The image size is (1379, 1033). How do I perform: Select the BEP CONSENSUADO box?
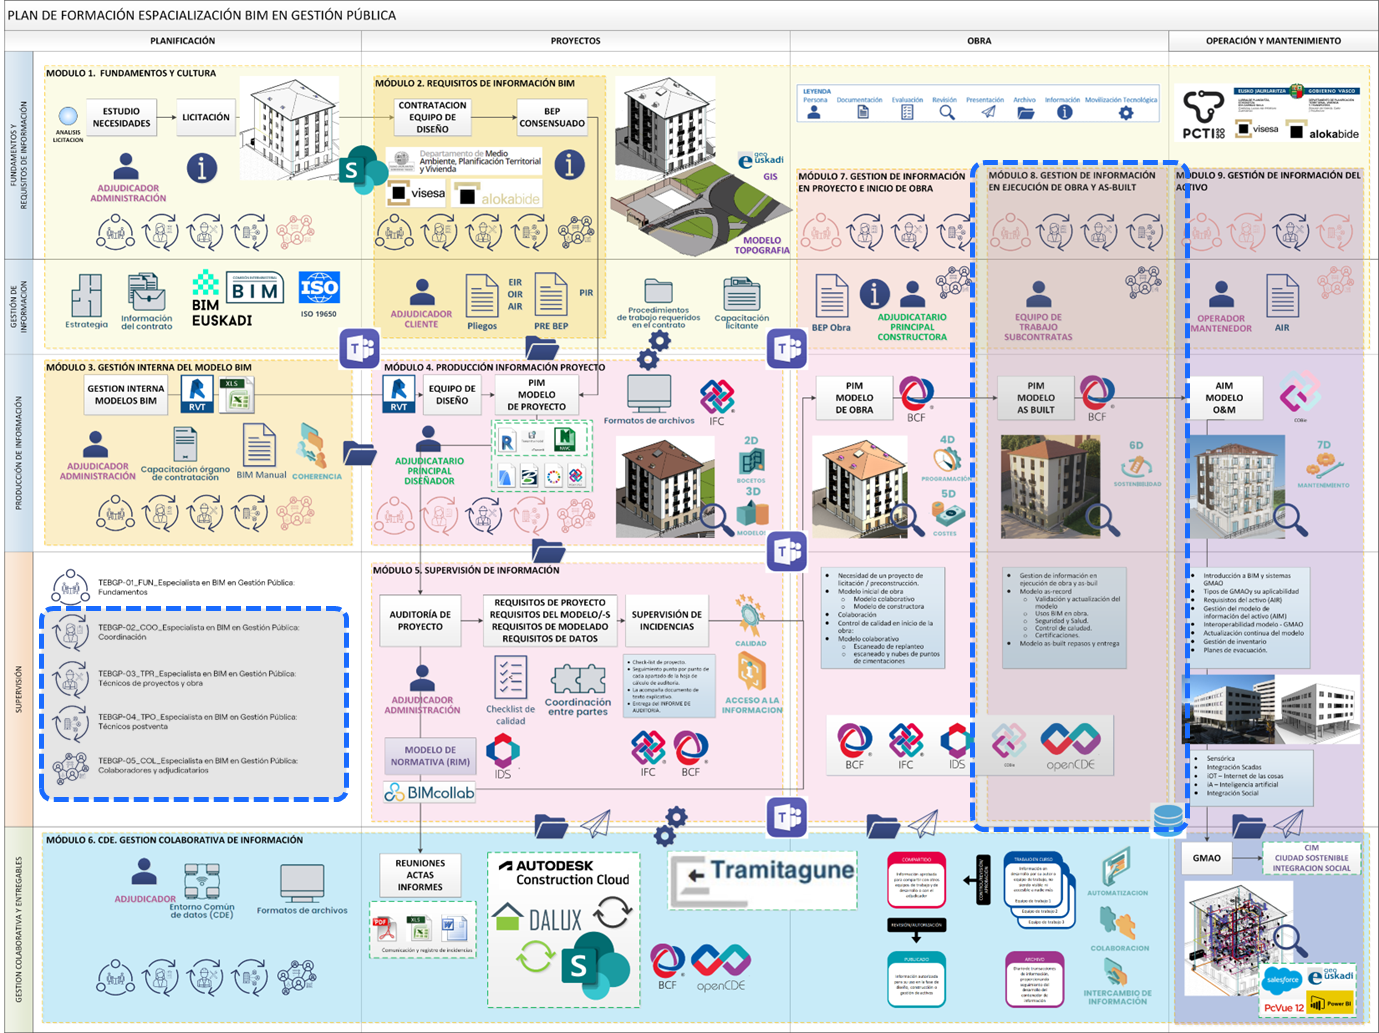click(552, 118)
